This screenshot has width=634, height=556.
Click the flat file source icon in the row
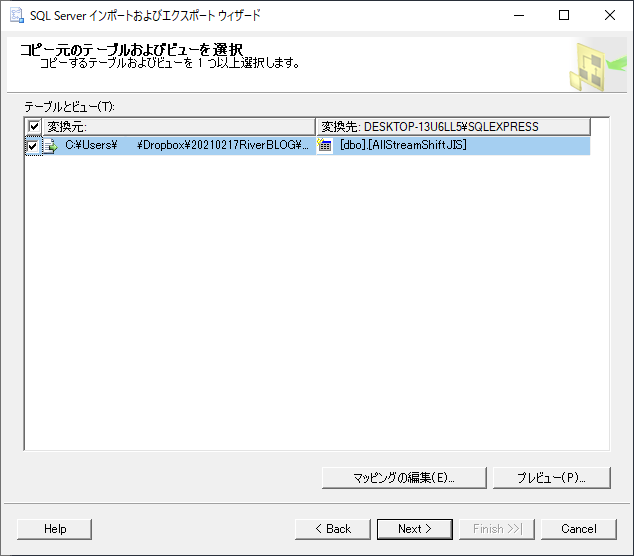51,146
